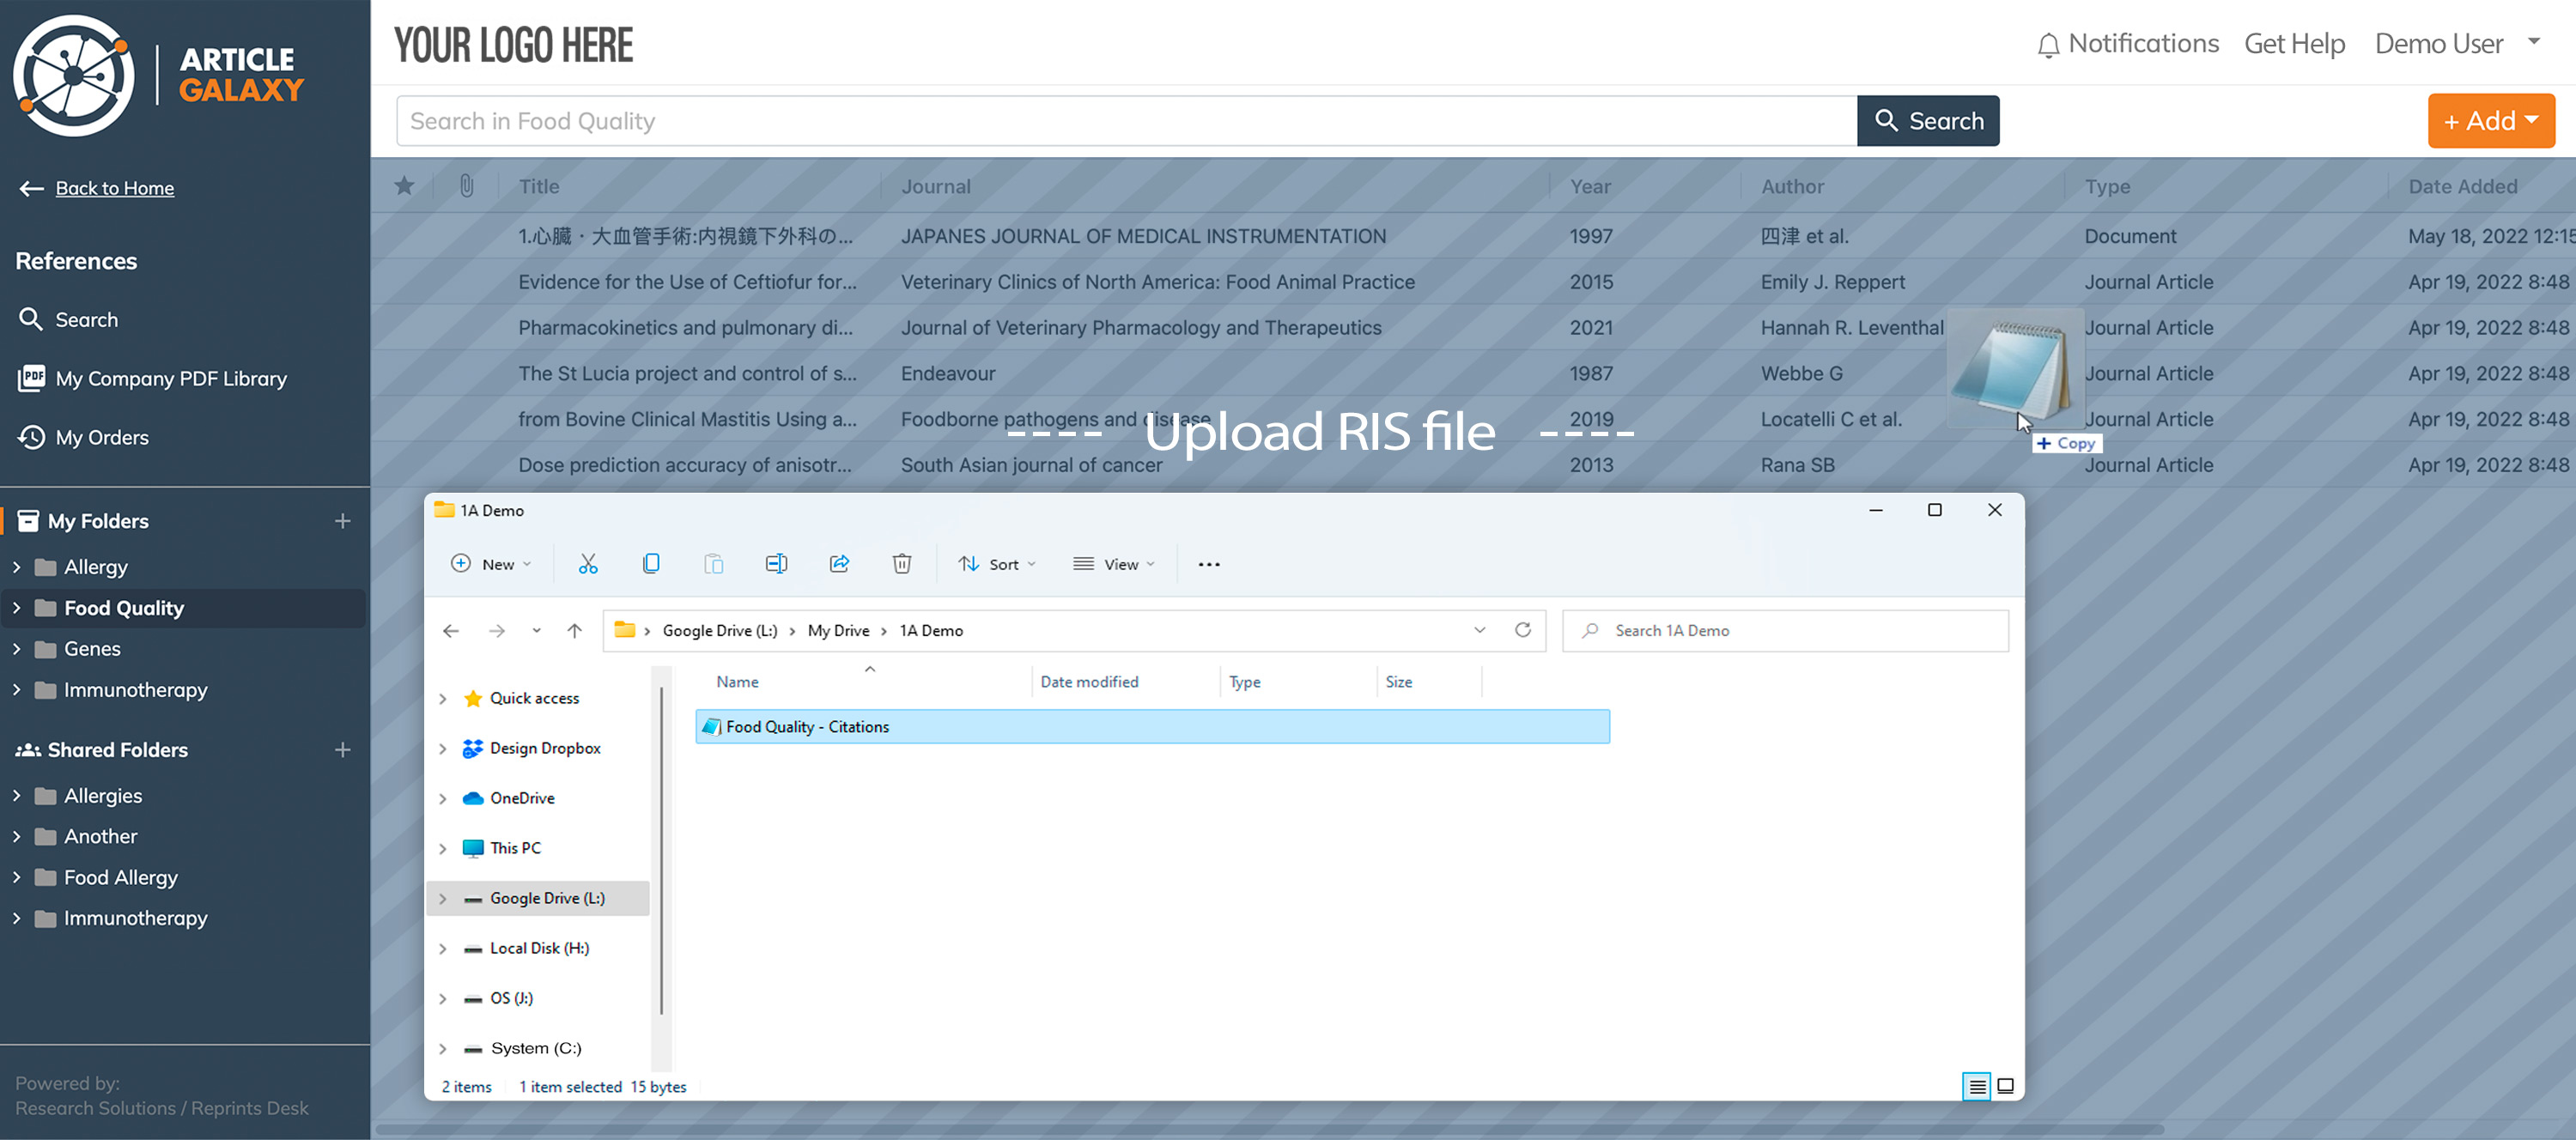Image resolution: width=2576 pixels, height=1140 pixels.
Task: Click My Drive in the breadcrumb
Action: coord(838,631)
